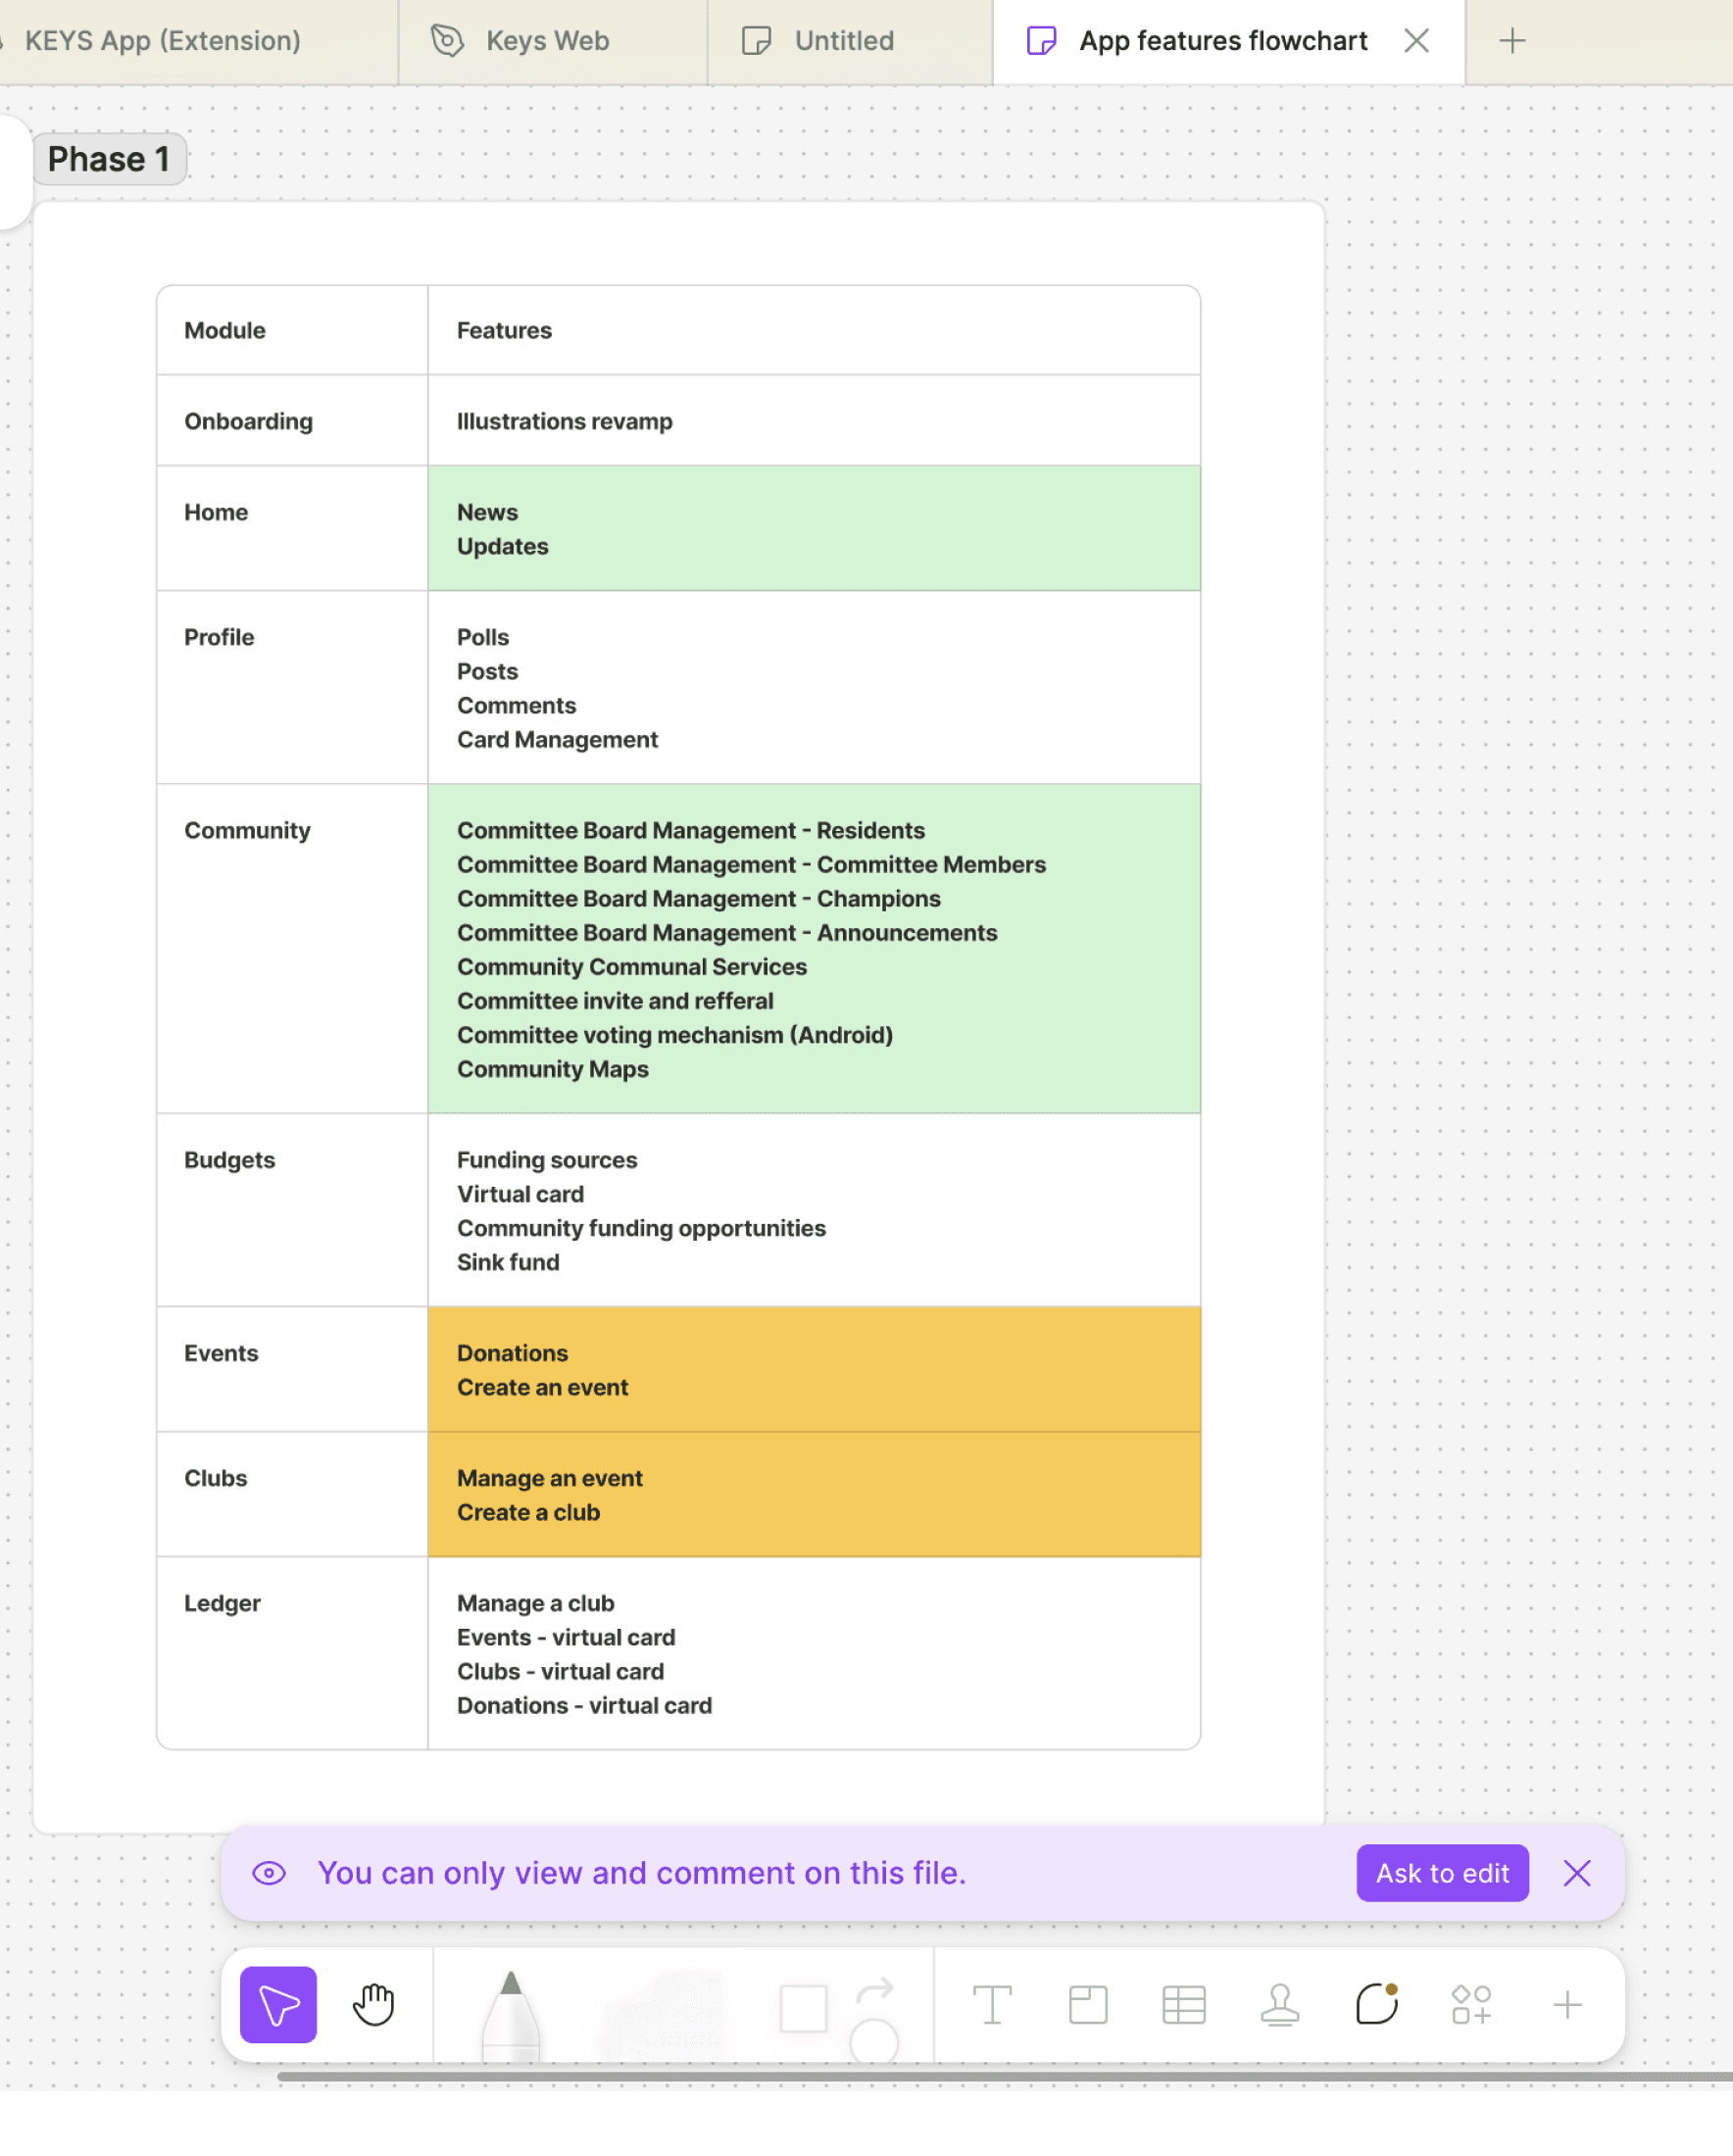Close the App features flowchart tab
The image size is (1733, 2156).
pyautogui.click(x=1416, y=41)
